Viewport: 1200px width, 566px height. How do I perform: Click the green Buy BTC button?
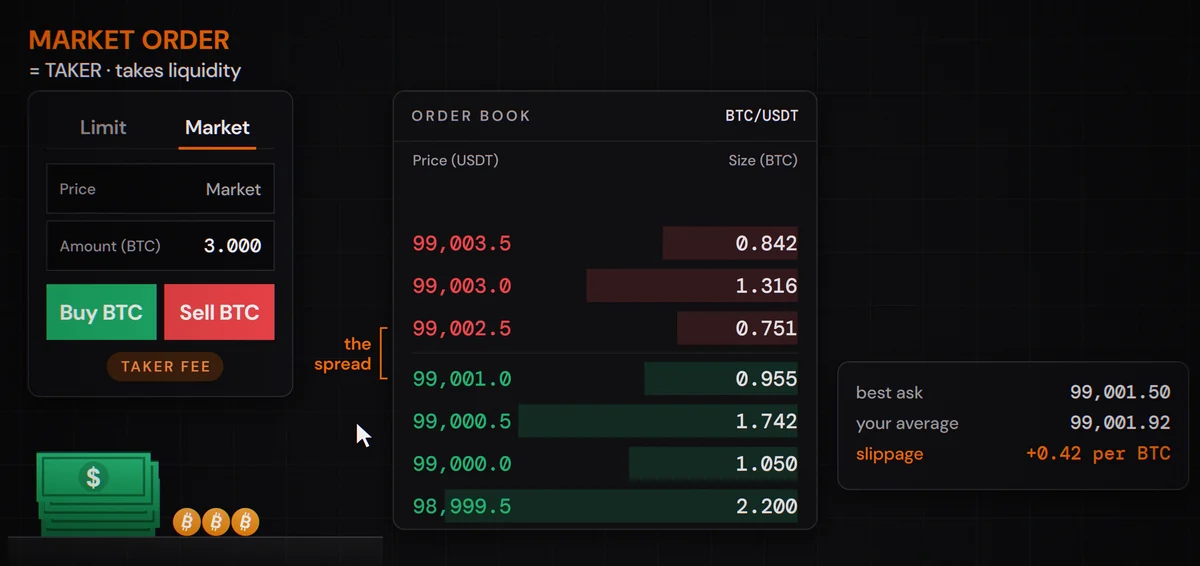click(x=101, y=312)
